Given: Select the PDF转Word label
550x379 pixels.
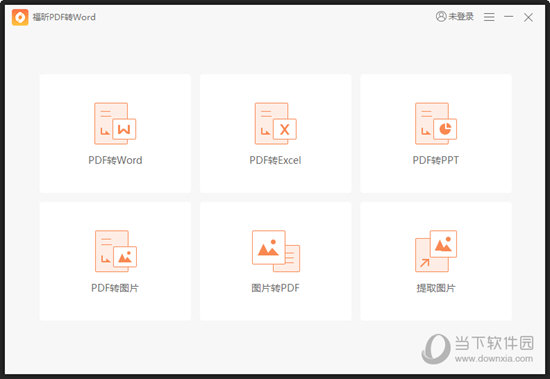Looking at the screenshot, I should [115, 160].
